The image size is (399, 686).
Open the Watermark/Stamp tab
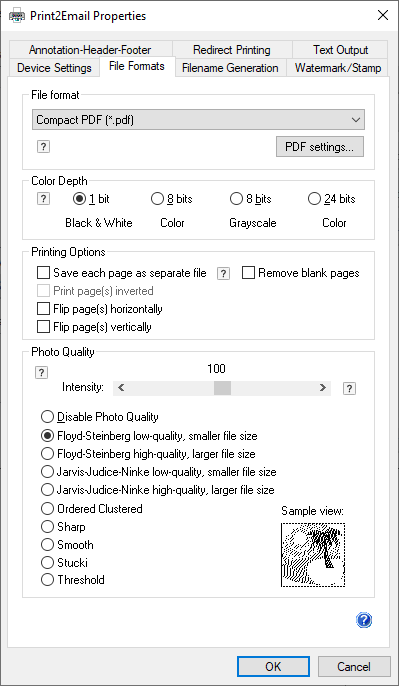[x=338, y=68]
